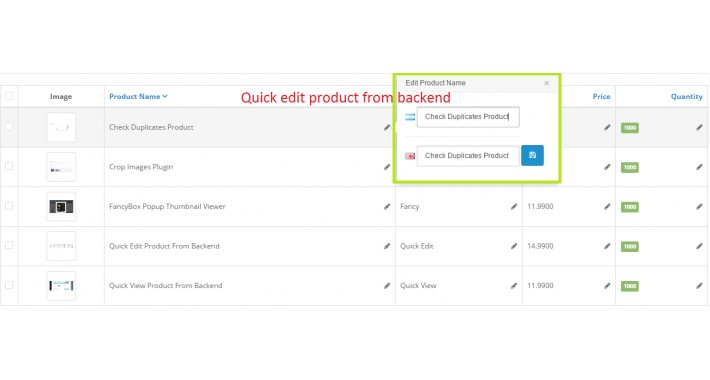
Task: Click quantity badge 1000 in Crop Images row
Action: pyautogui.click(x=630, y=168)
